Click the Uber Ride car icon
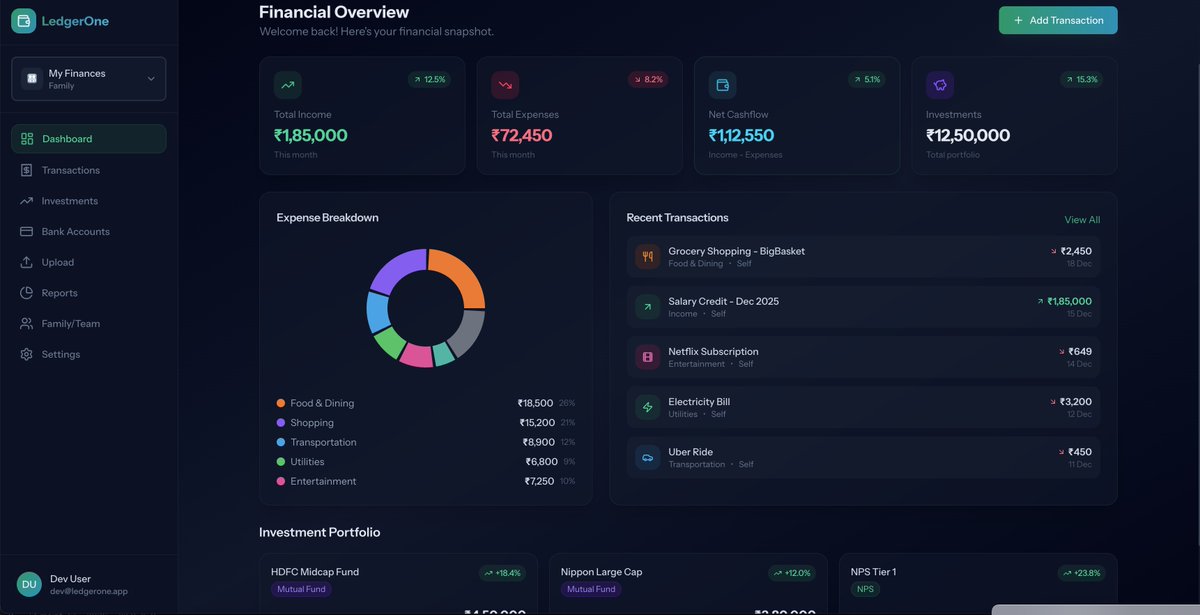 click(x=647, y=457)
